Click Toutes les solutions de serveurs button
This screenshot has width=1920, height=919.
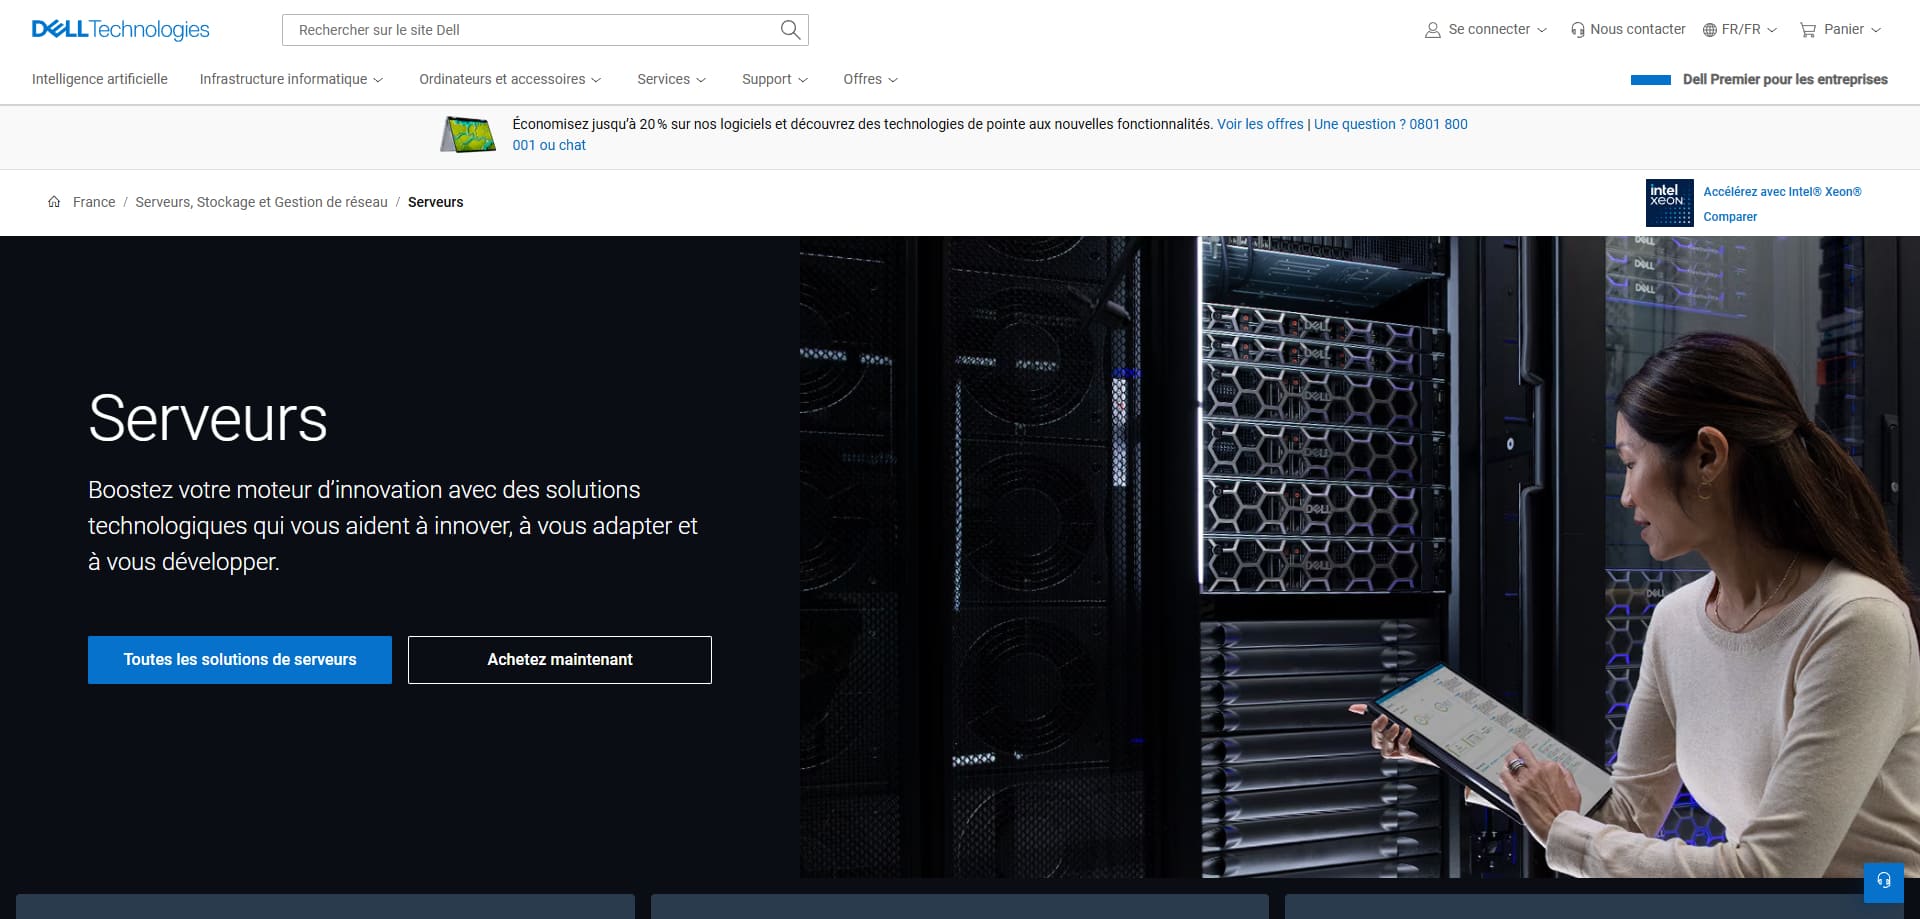click(240, 660)
